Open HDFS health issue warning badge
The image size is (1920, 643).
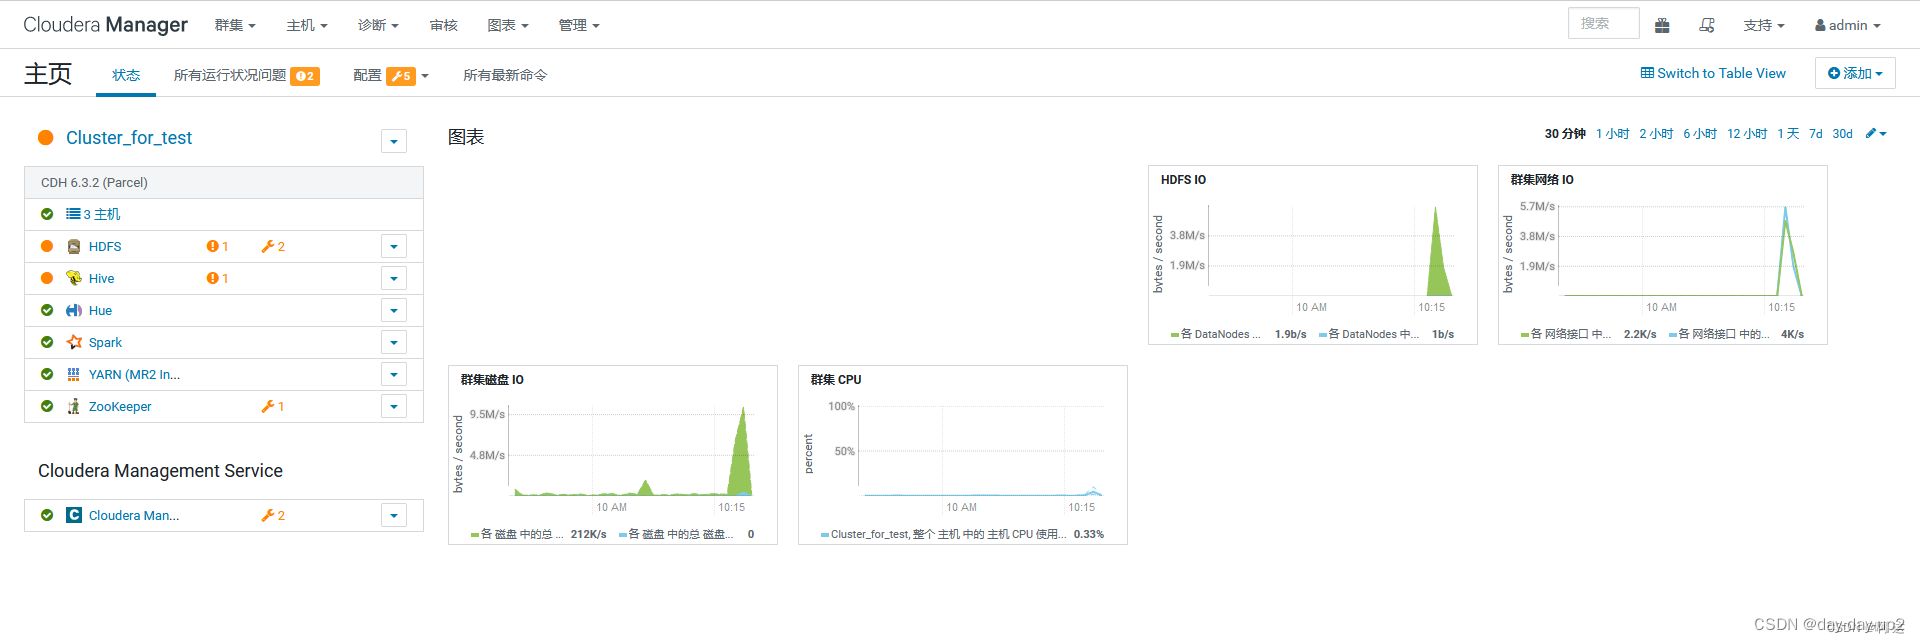pyautogui.click(x=217, y=246)
